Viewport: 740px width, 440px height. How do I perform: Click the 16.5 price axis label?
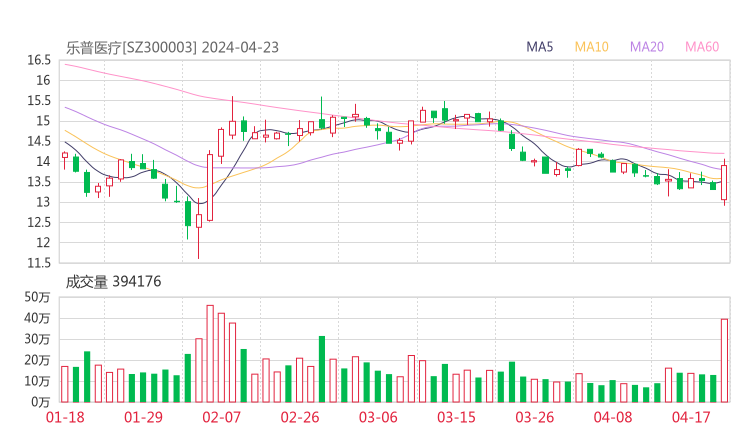click(x=39, y=60)
